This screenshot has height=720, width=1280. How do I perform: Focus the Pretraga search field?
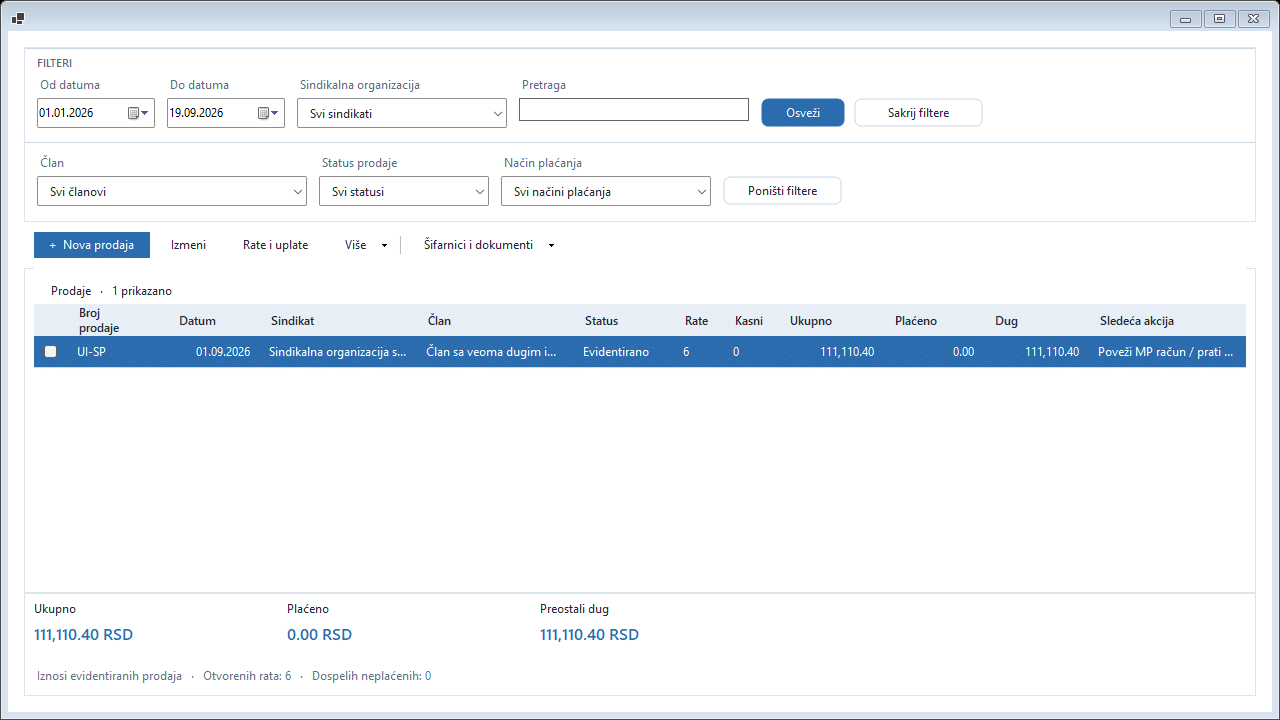[x=634, y=110]
